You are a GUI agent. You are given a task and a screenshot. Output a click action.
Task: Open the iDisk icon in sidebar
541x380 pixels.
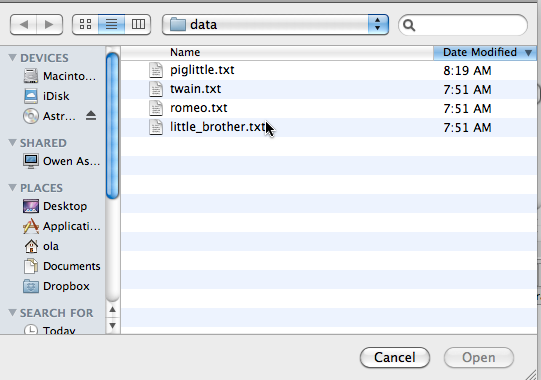(x=31, y=96)
